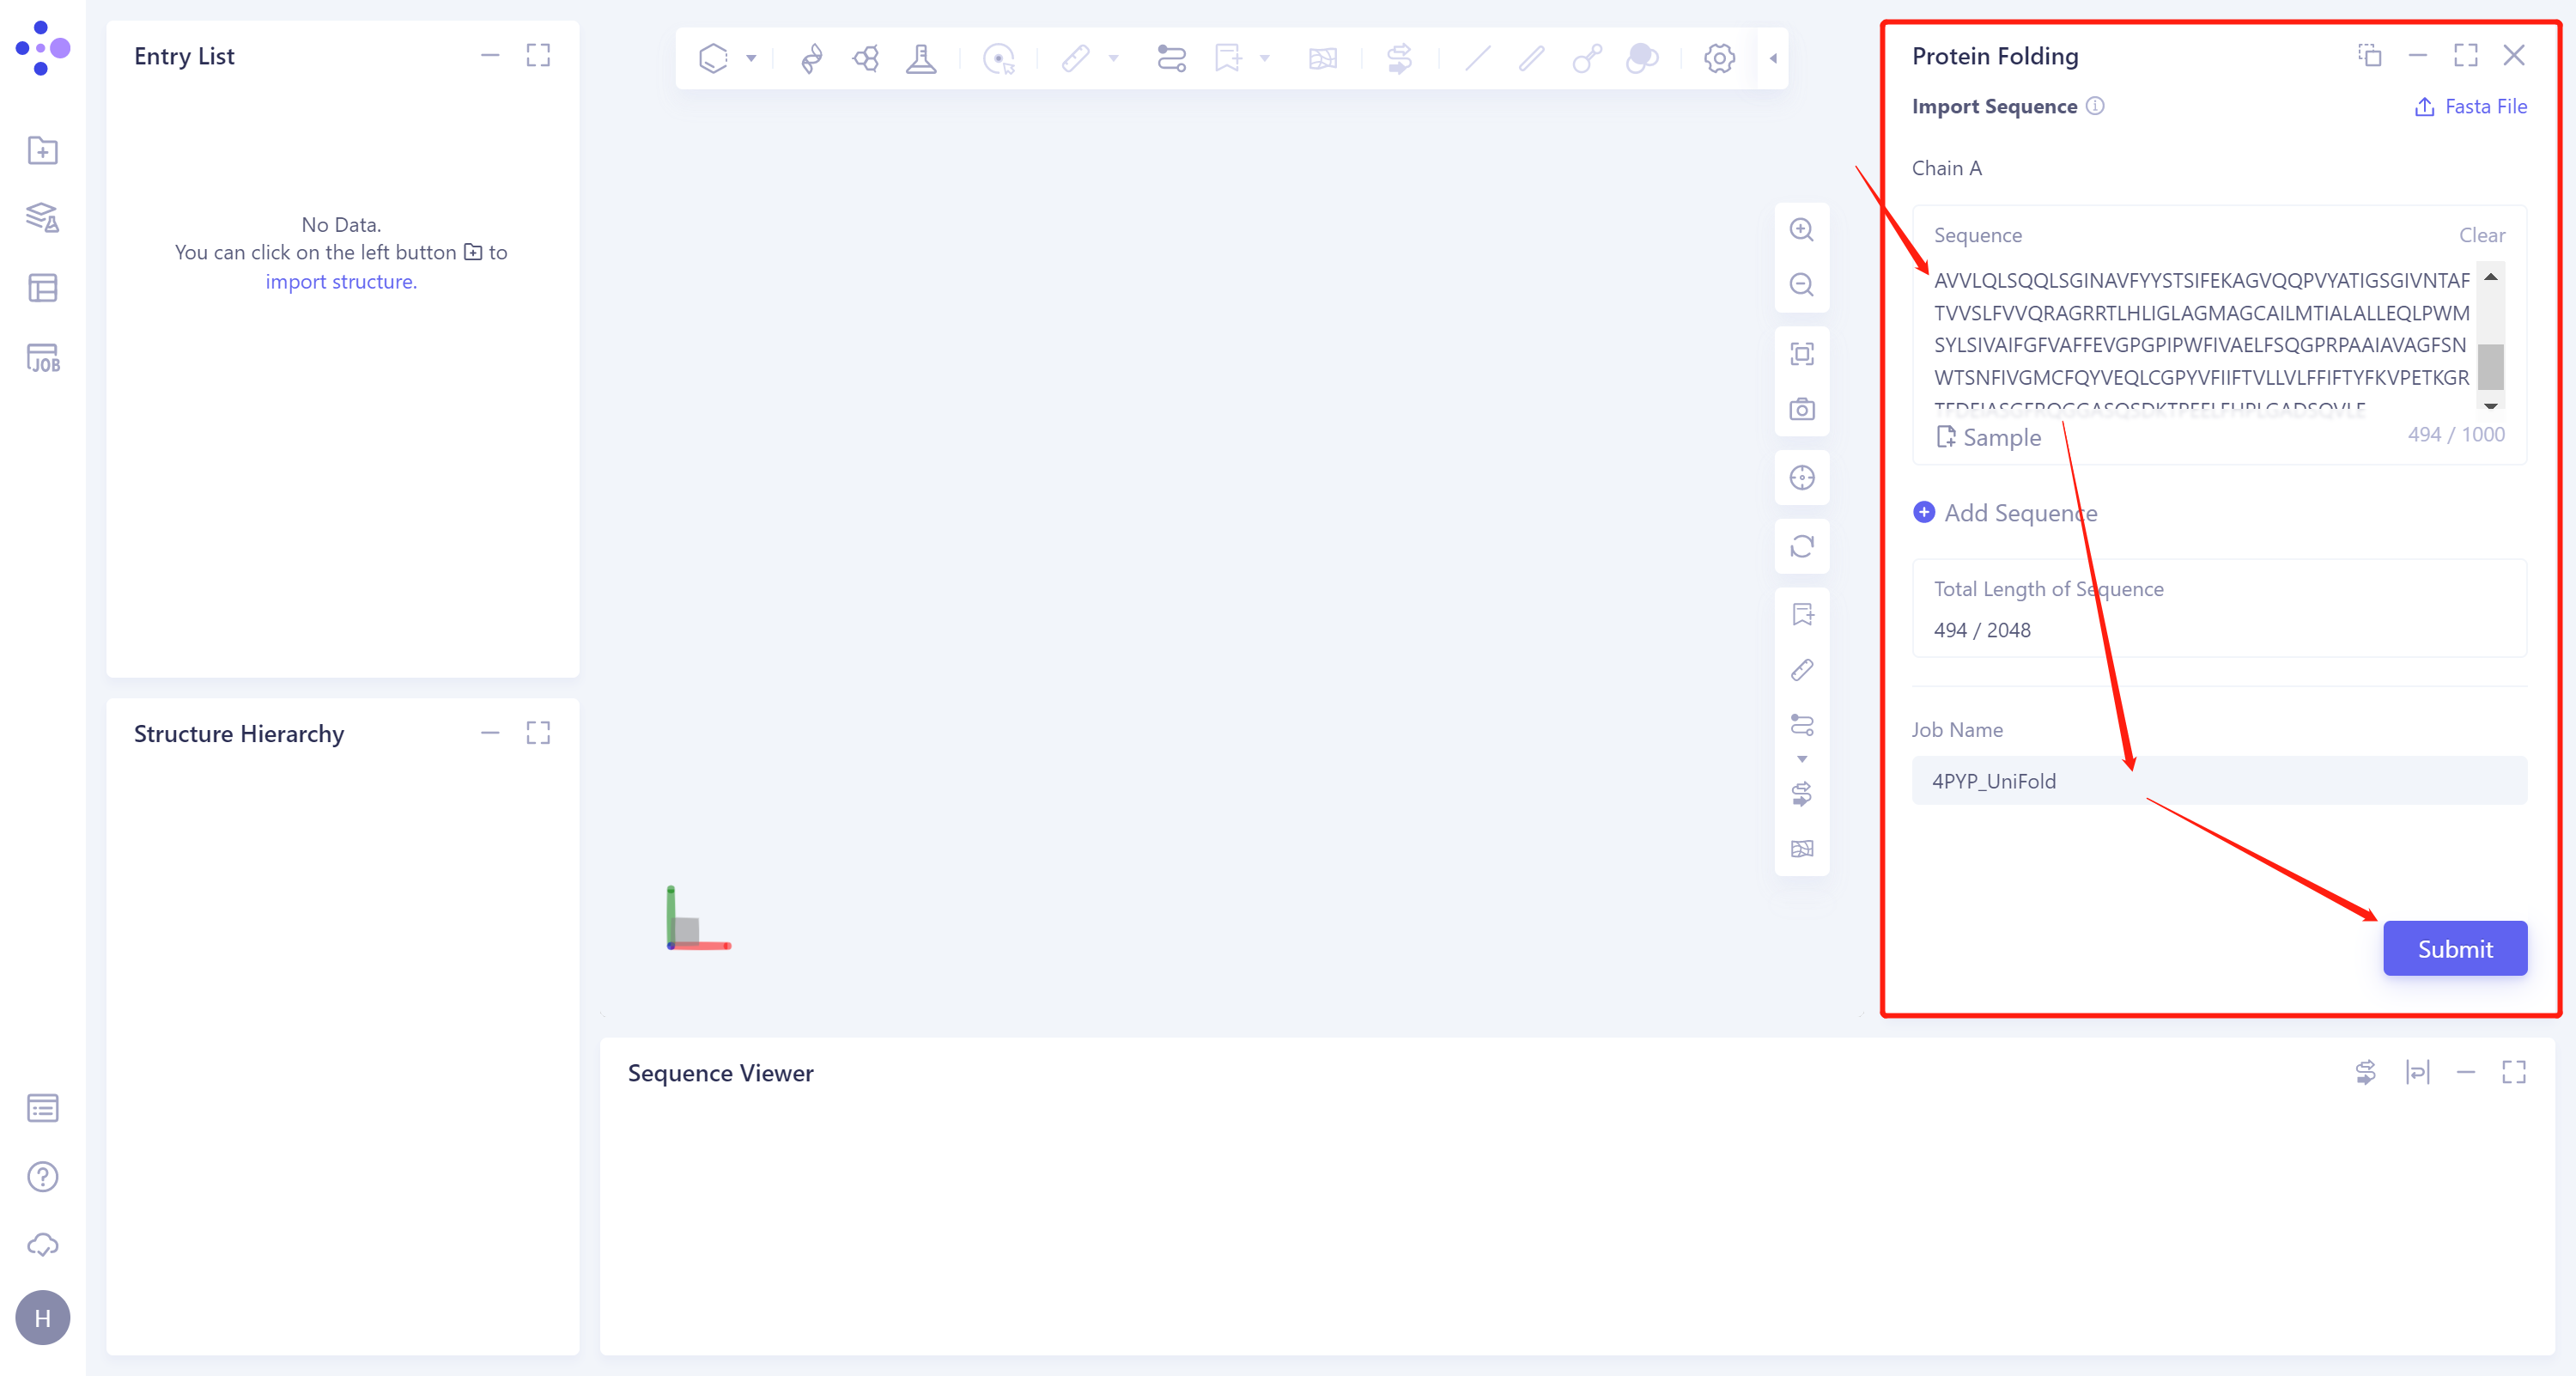
Task: Click the Job Name input field
Action: (2218, 781)
